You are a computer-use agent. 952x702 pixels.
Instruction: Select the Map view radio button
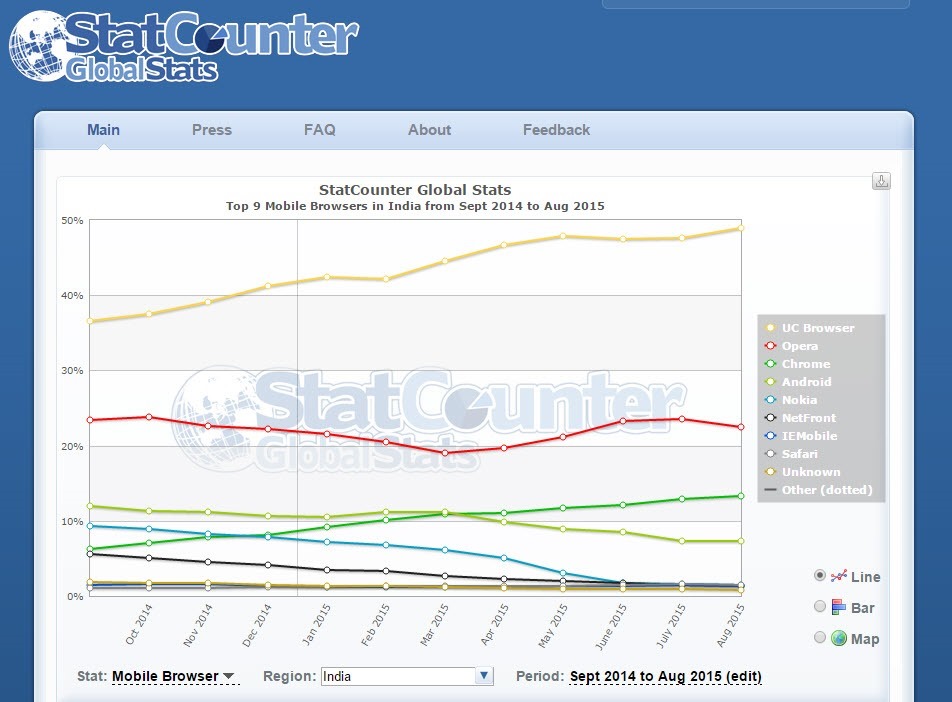pyautogui.click(x=820, y=637)
